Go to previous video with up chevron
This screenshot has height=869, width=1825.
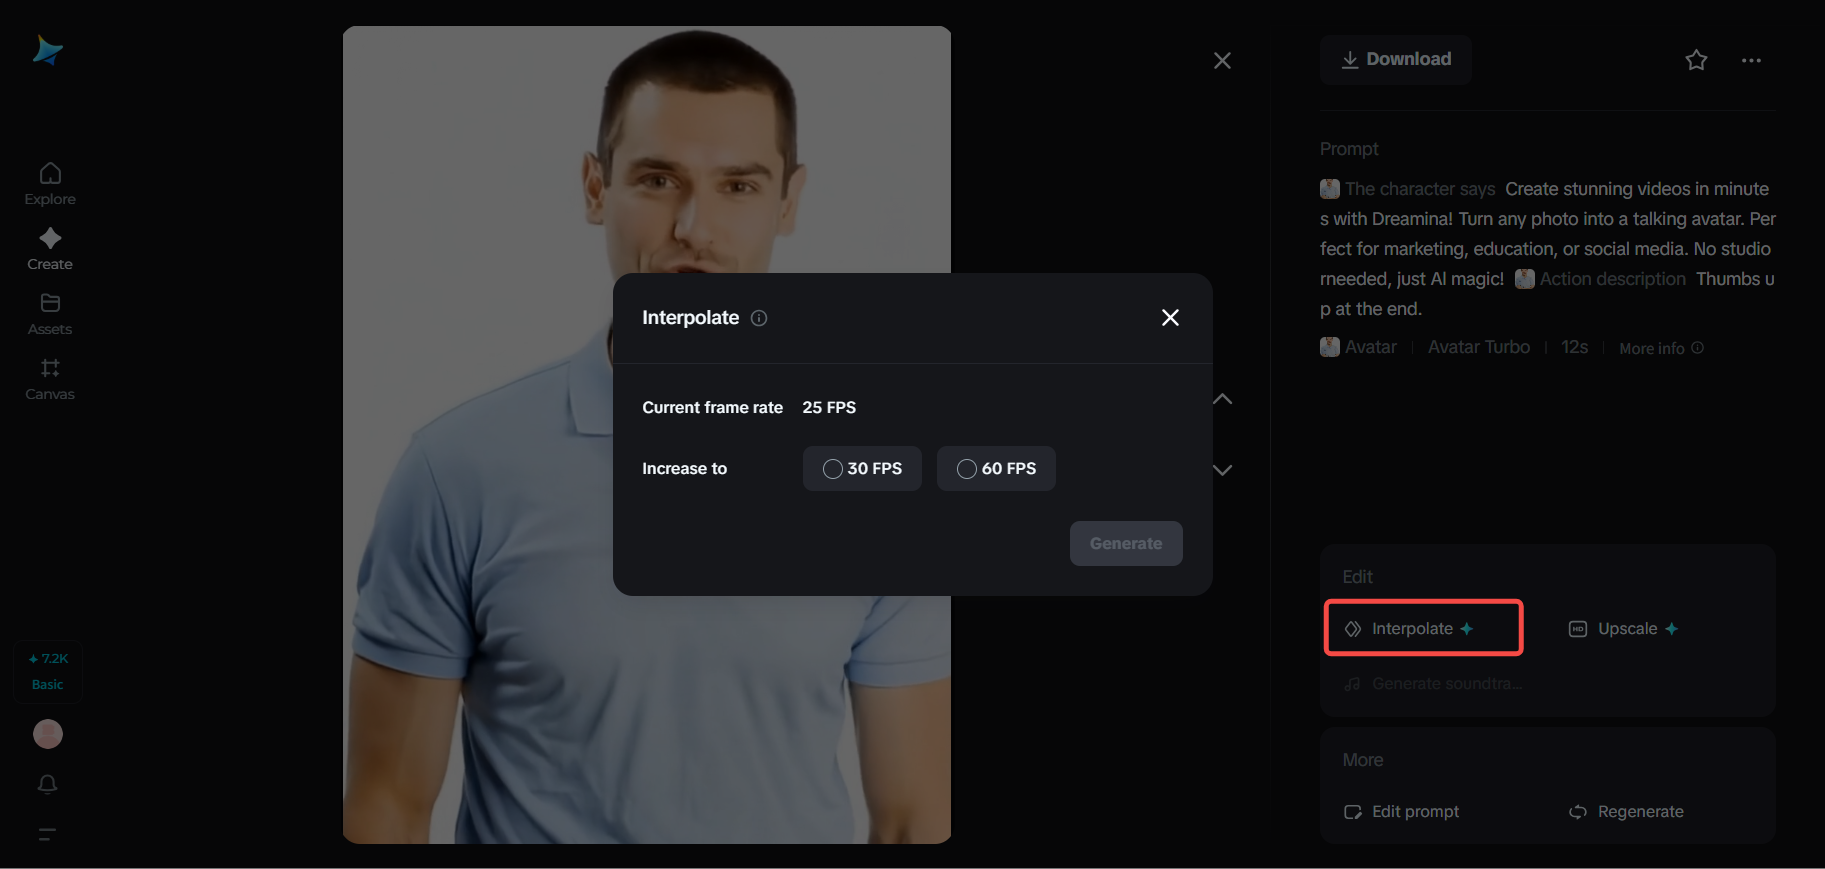pyautogui.click(x=1222, y=399)
